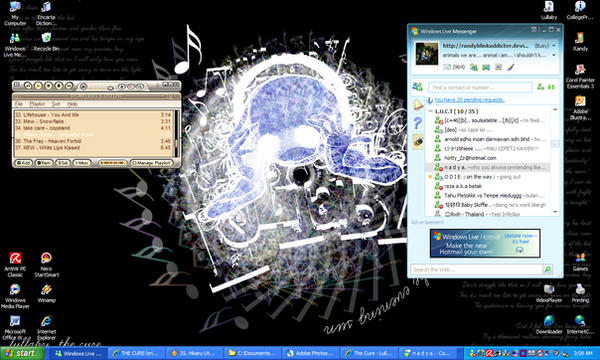The image size is (600, 360).
Task: Click Messenger contact list scroll down arrow
Action: pyautogui.click(x=555, y=212)
